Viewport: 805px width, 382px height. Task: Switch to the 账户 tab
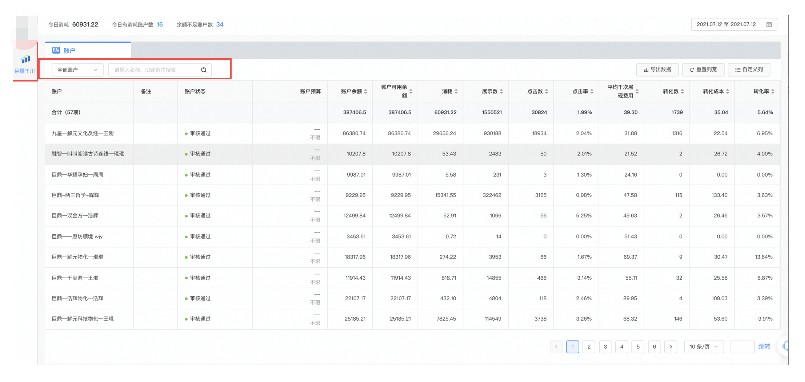pyautogui.click(x=88, y=50)
